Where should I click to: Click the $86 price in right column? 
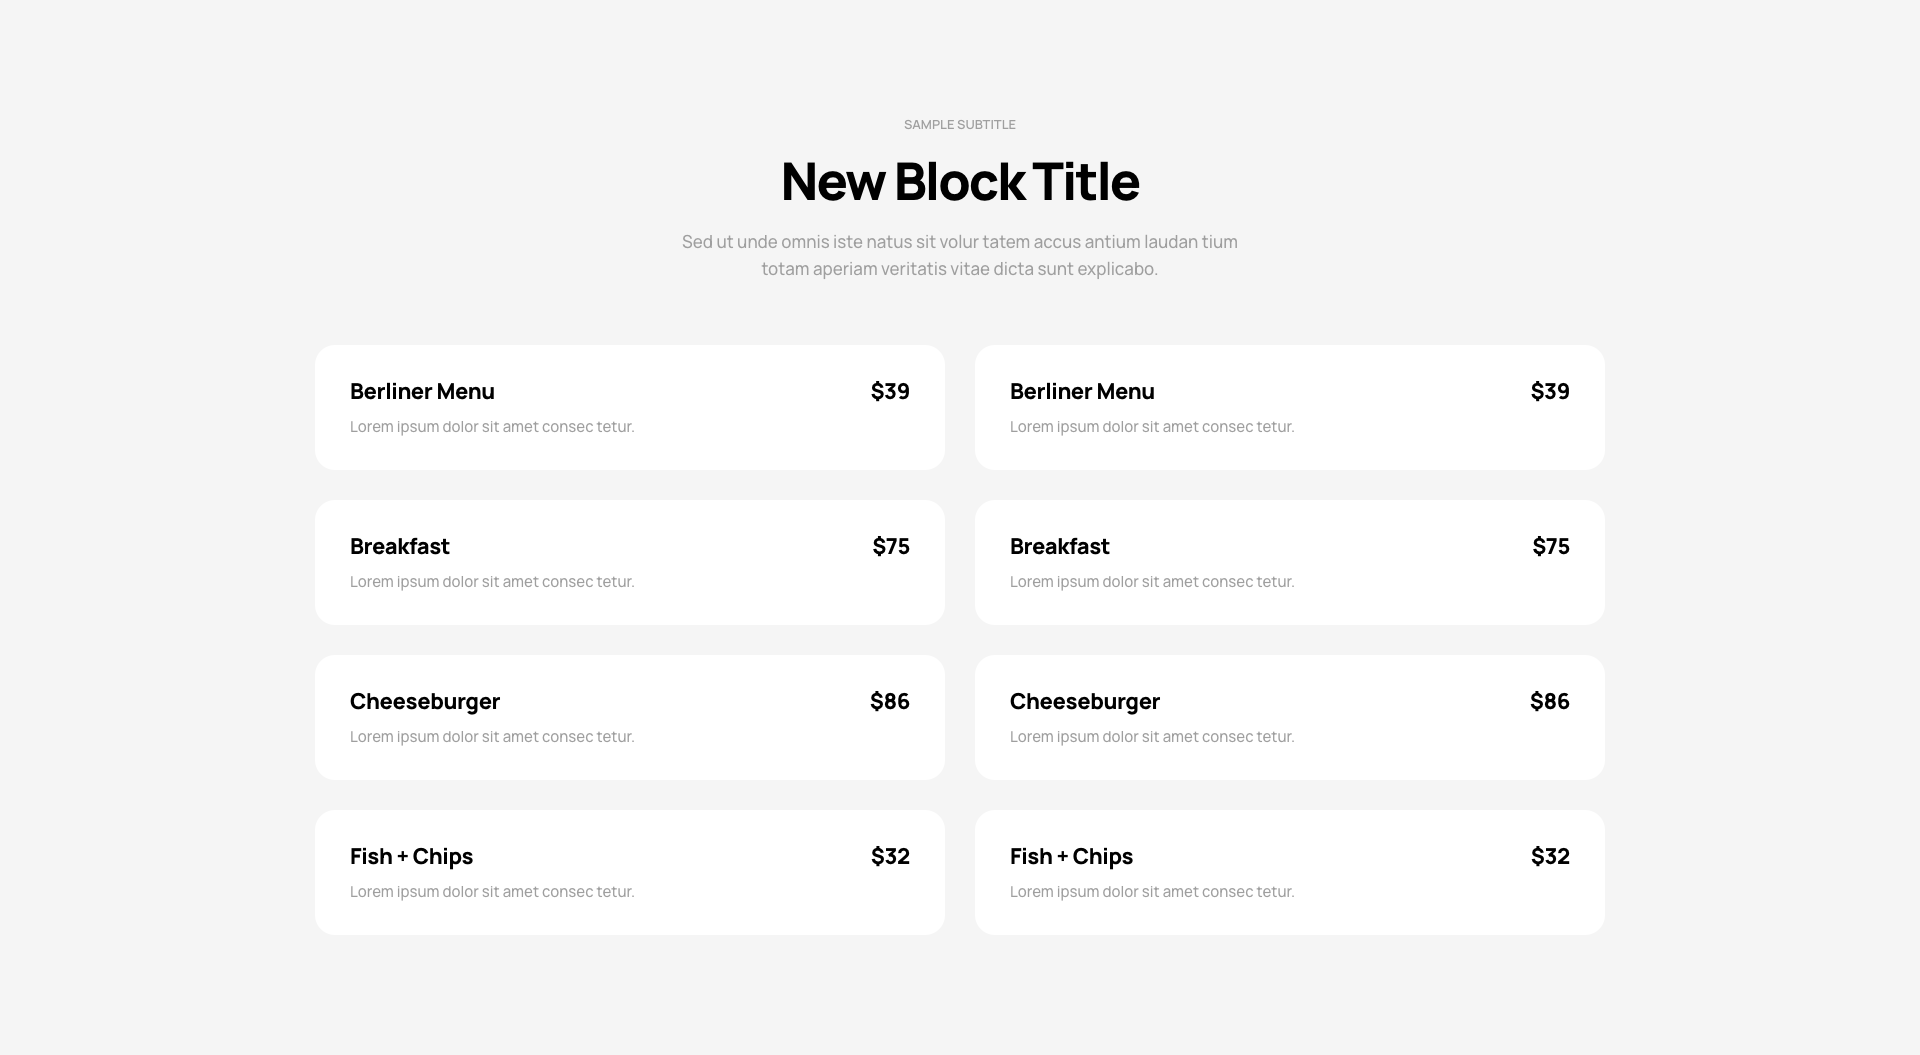1550,701
